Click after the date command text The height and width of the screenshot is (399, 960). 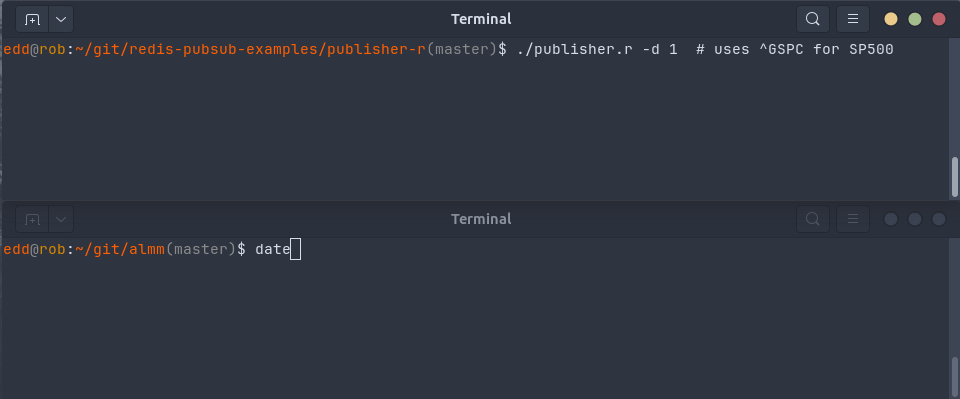click(x=295, y=250)
